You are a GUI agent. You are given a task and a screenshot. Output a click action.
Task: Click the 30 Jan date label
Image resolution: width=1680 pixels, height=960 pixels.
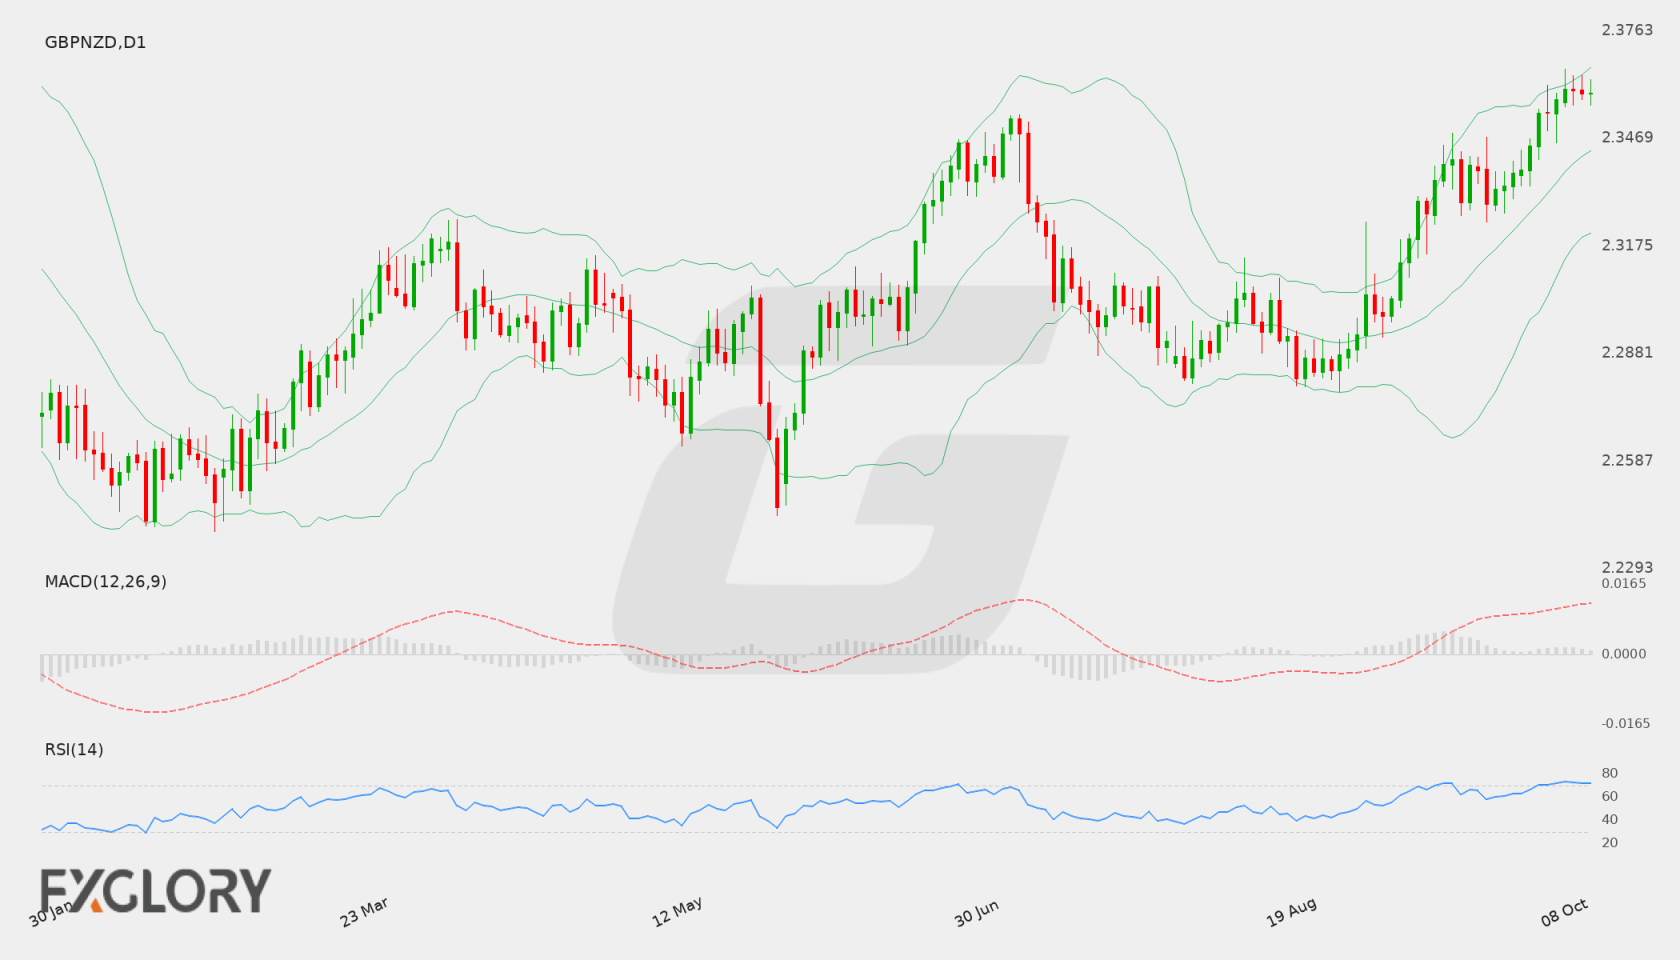tap(50, 913)
